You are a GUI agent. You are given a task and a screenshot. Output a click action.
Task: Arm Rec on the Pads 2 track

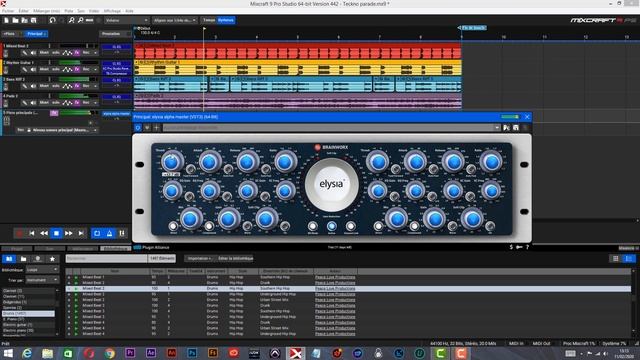pyautogui.click(x=86, y=102)
